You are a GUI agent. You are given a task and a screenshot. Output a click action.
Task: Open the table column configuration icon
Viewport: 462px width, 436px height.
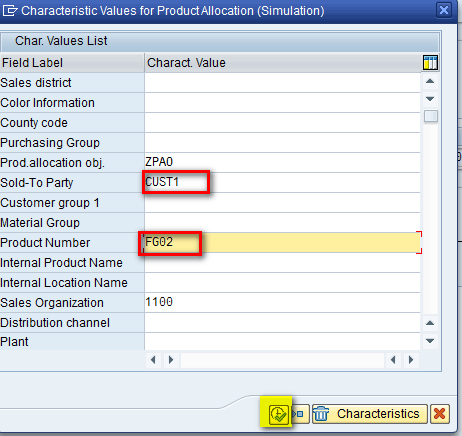[x=430, y=63]
